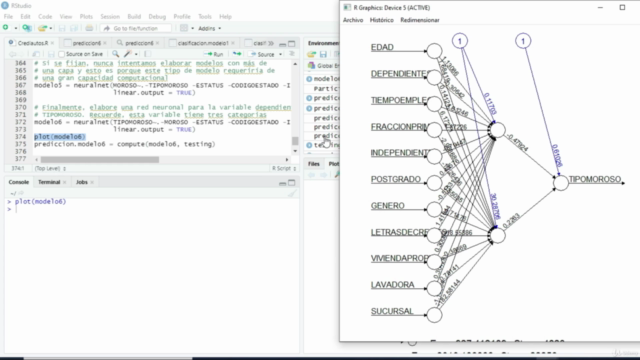640x360 pixels.
Task: Open the Tools menu
Action: tap(204, 17)
